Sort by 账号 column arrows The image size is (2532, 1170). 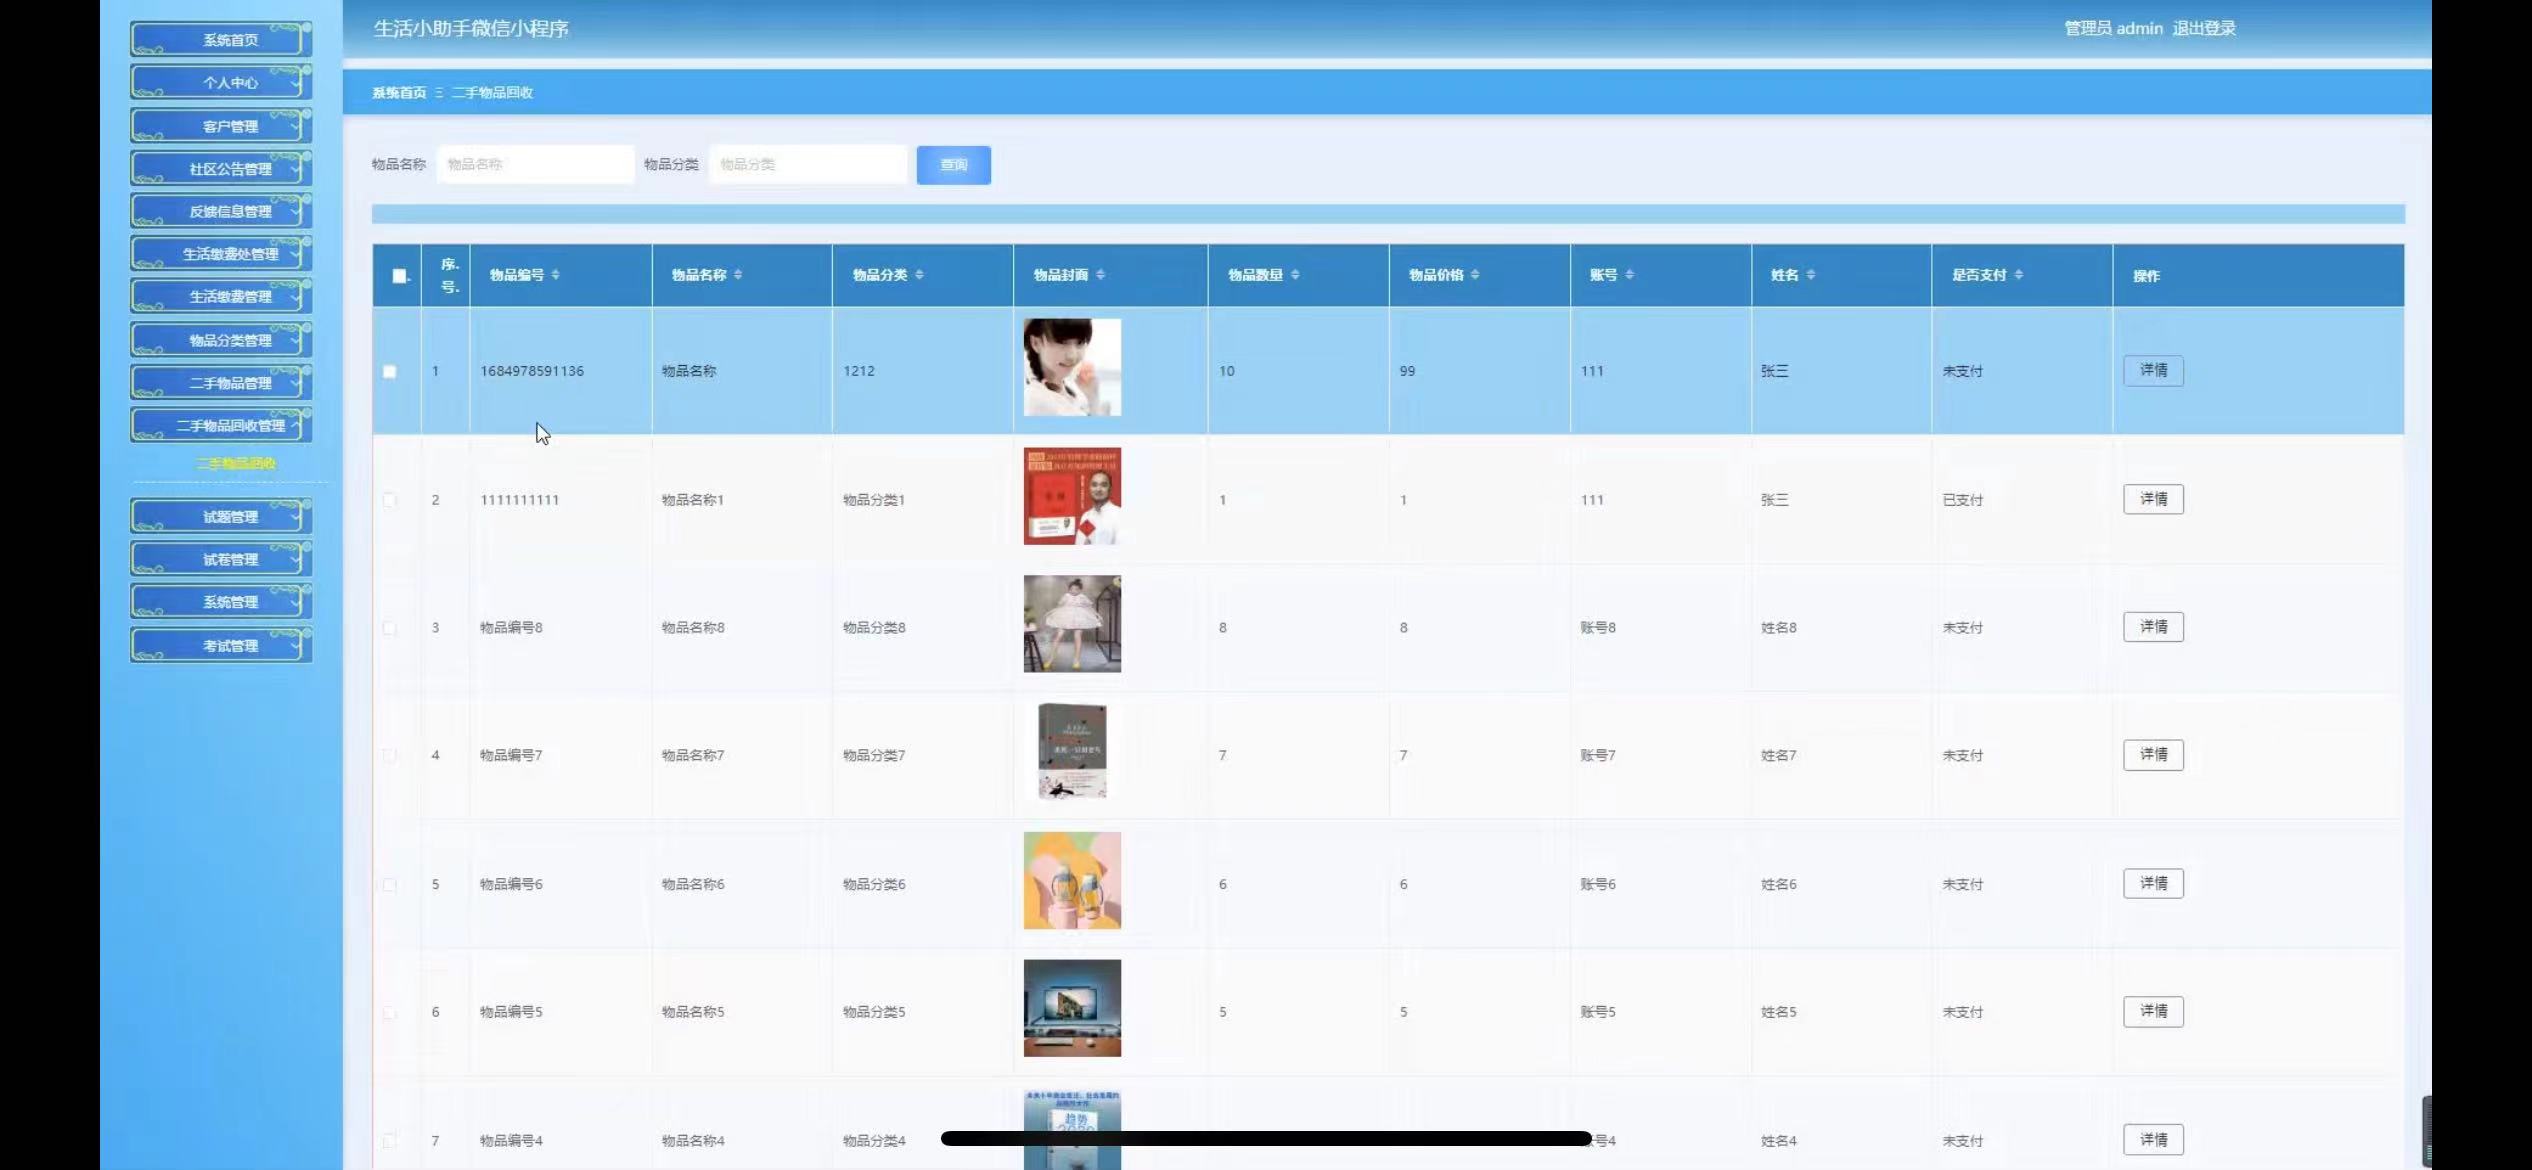1629,275
